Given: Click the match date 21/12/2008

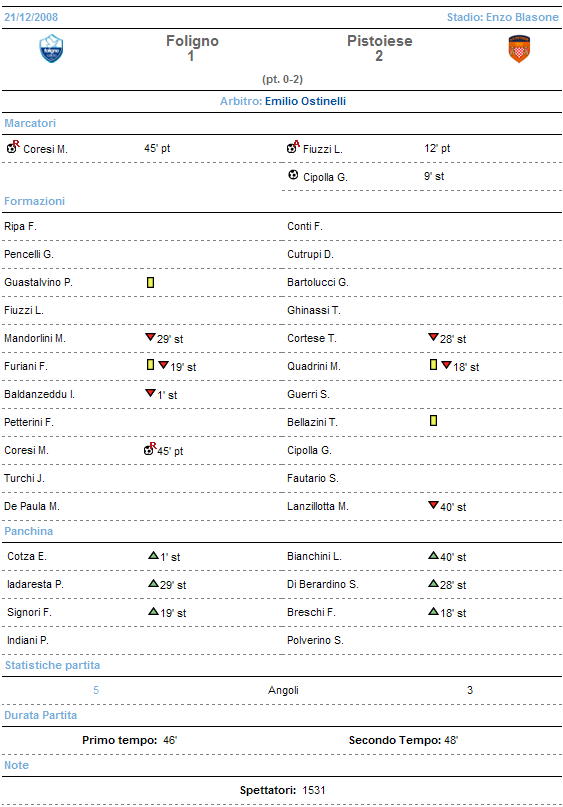Looking at the screenshot, I should (31, 17).
